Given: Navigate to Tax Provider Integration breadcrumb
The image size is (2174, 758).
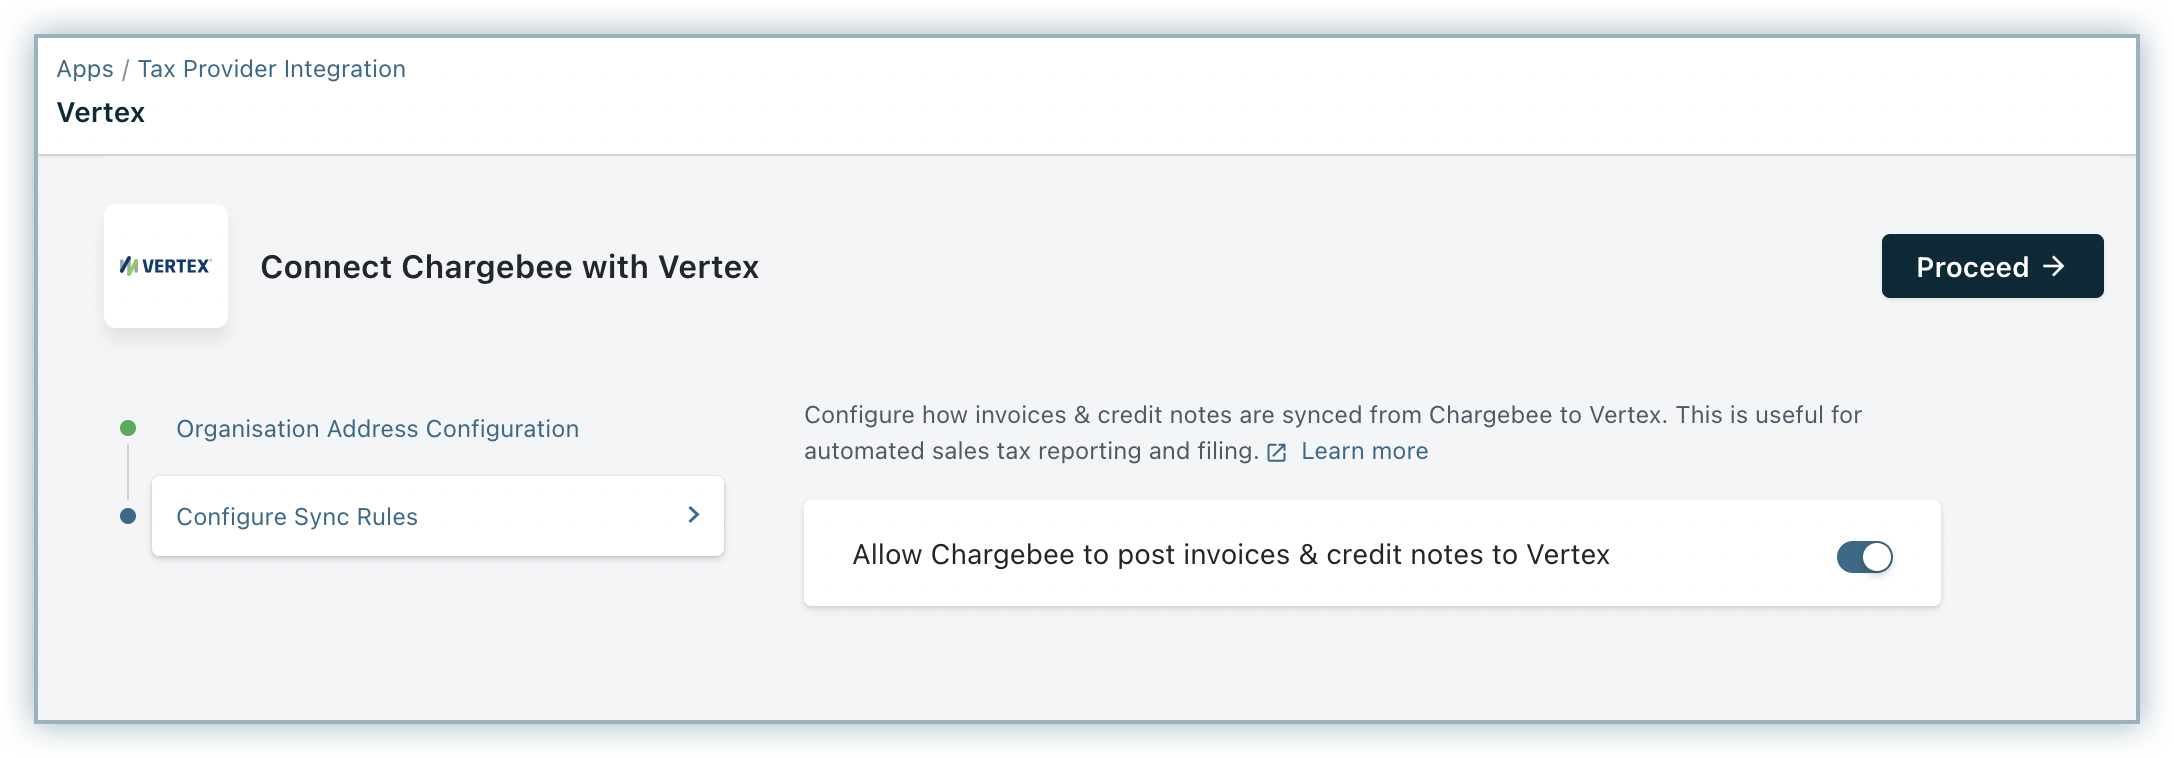Looking at the screenshot, I should coord(271,69).
